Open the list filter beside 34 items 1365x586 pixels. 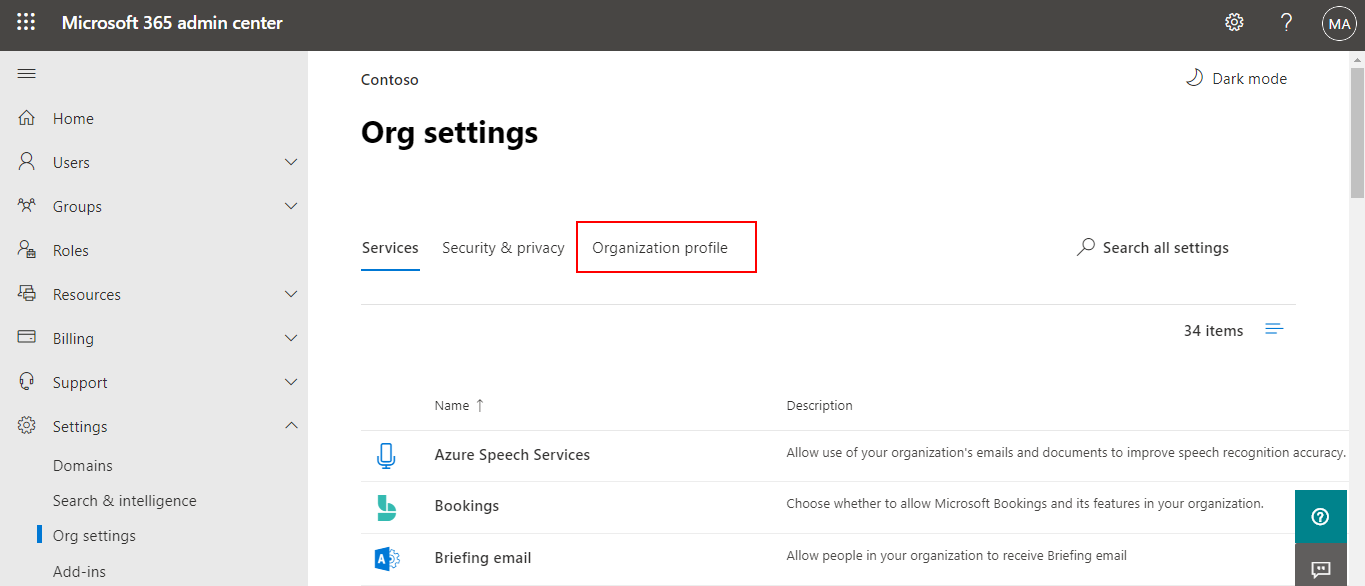[x=1274, y=328]
